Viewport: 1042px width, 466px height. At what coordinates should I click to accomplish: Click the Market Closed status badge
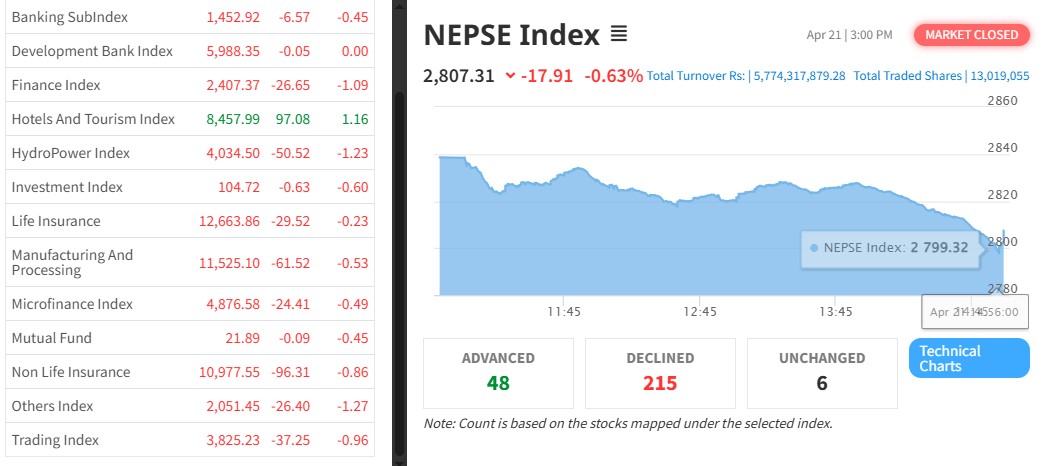pyautogui.click(x=971, y=35)
